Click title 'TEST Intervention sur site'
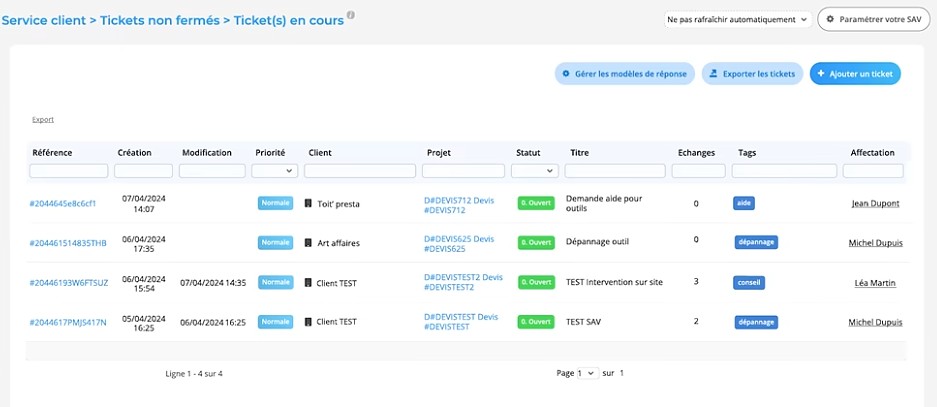The width and height of the screenshot is (937, 407). [614, 282]
